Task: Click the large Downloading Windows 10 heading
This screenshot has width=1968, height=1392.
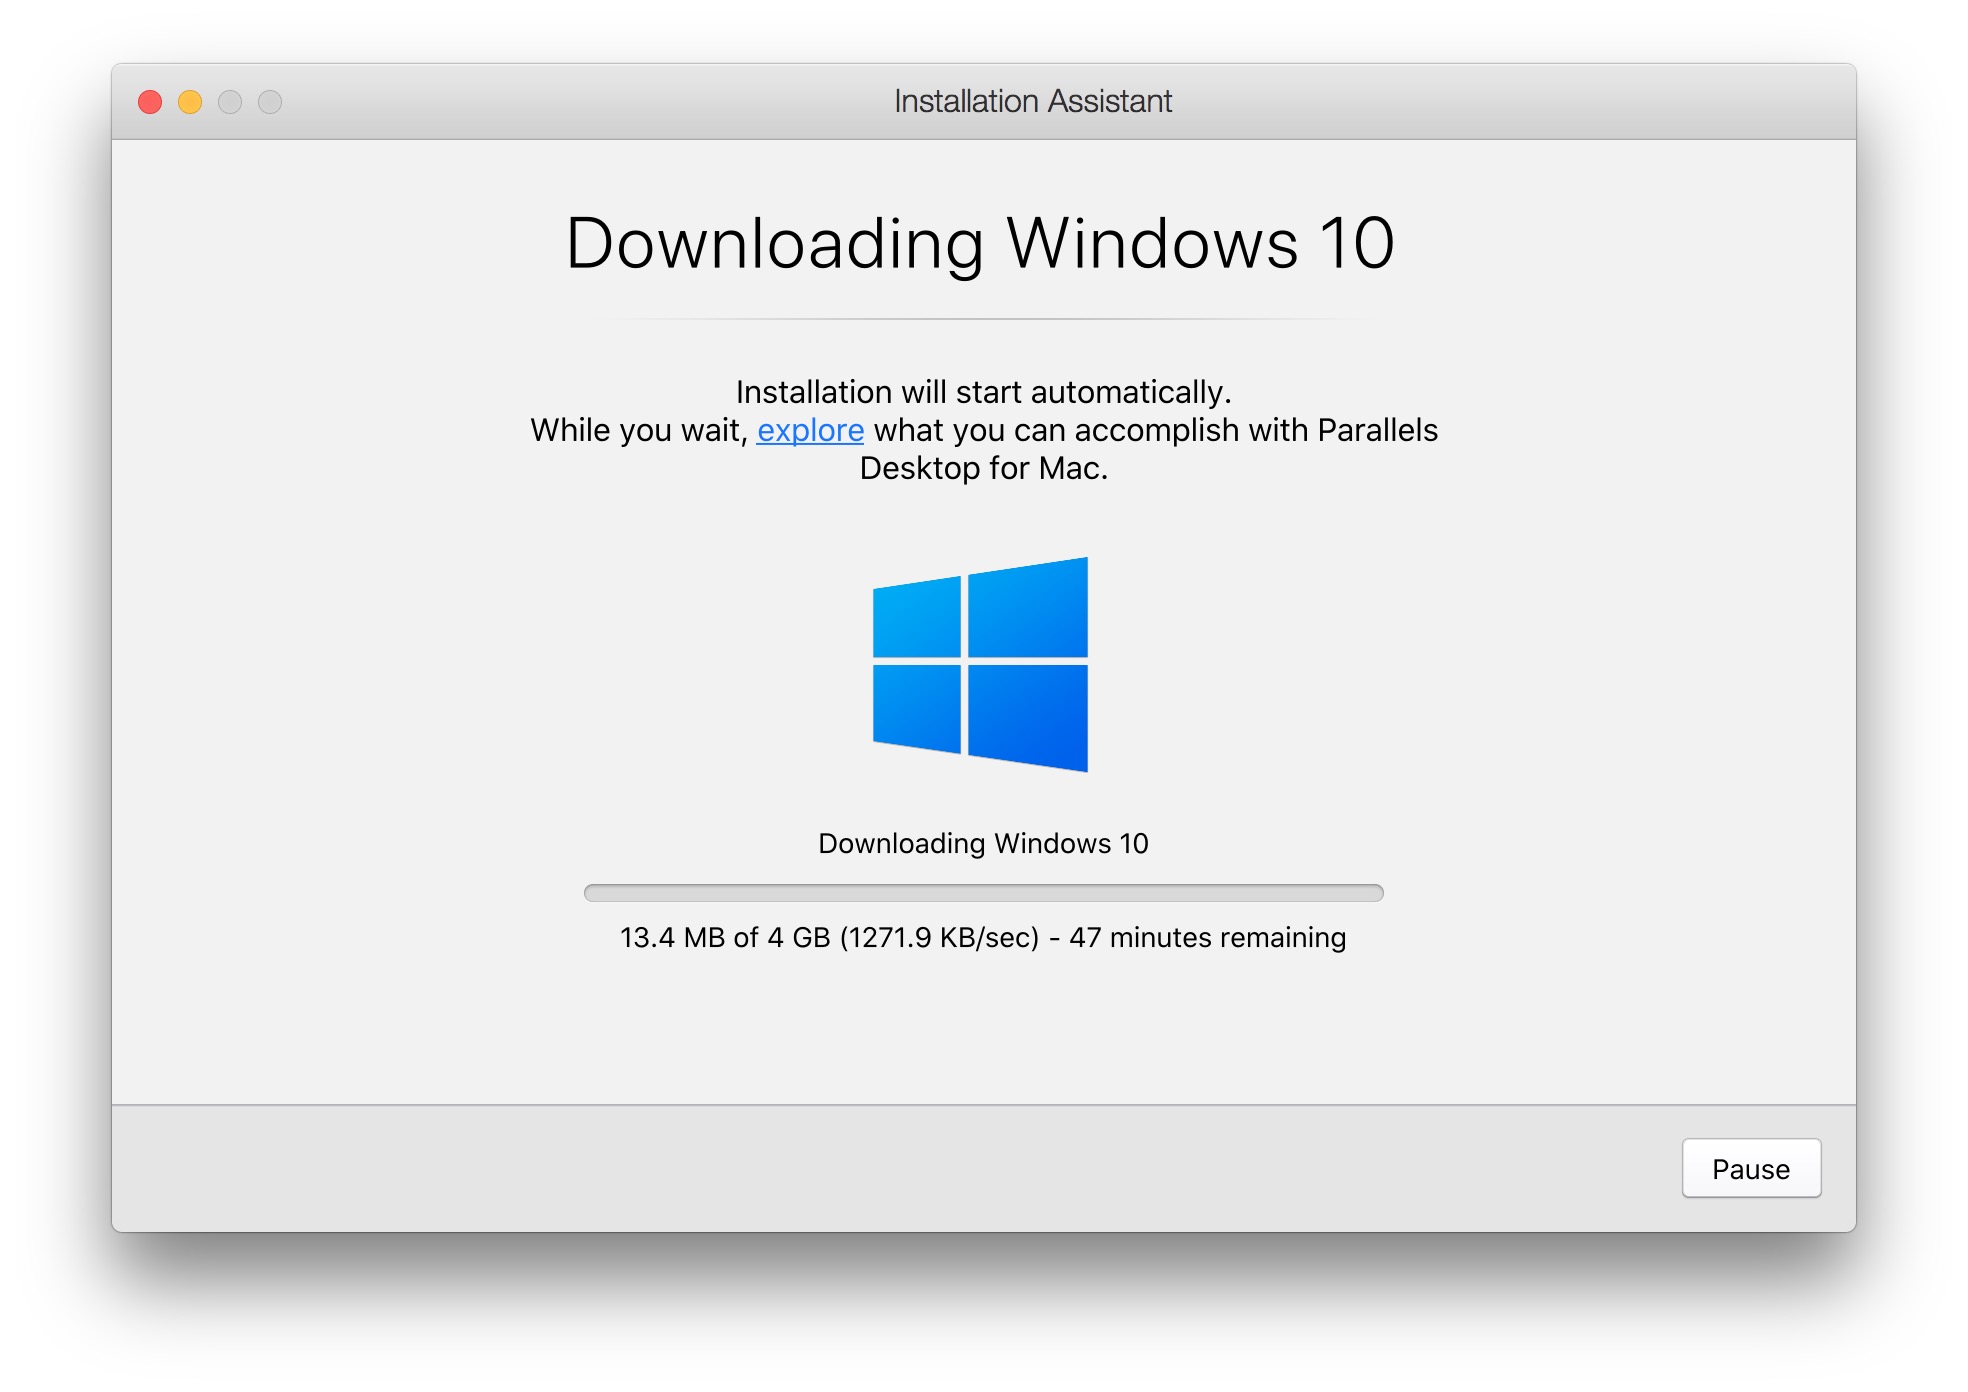Action: [x=980, y=244]
